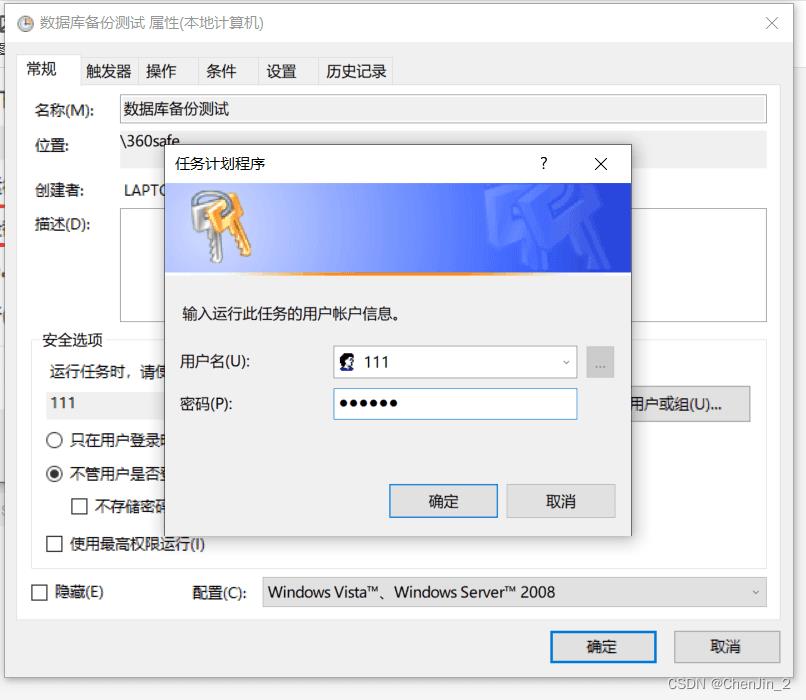Click 确定 in the credential dialog
806x700 pixels.
pos(443,501)
